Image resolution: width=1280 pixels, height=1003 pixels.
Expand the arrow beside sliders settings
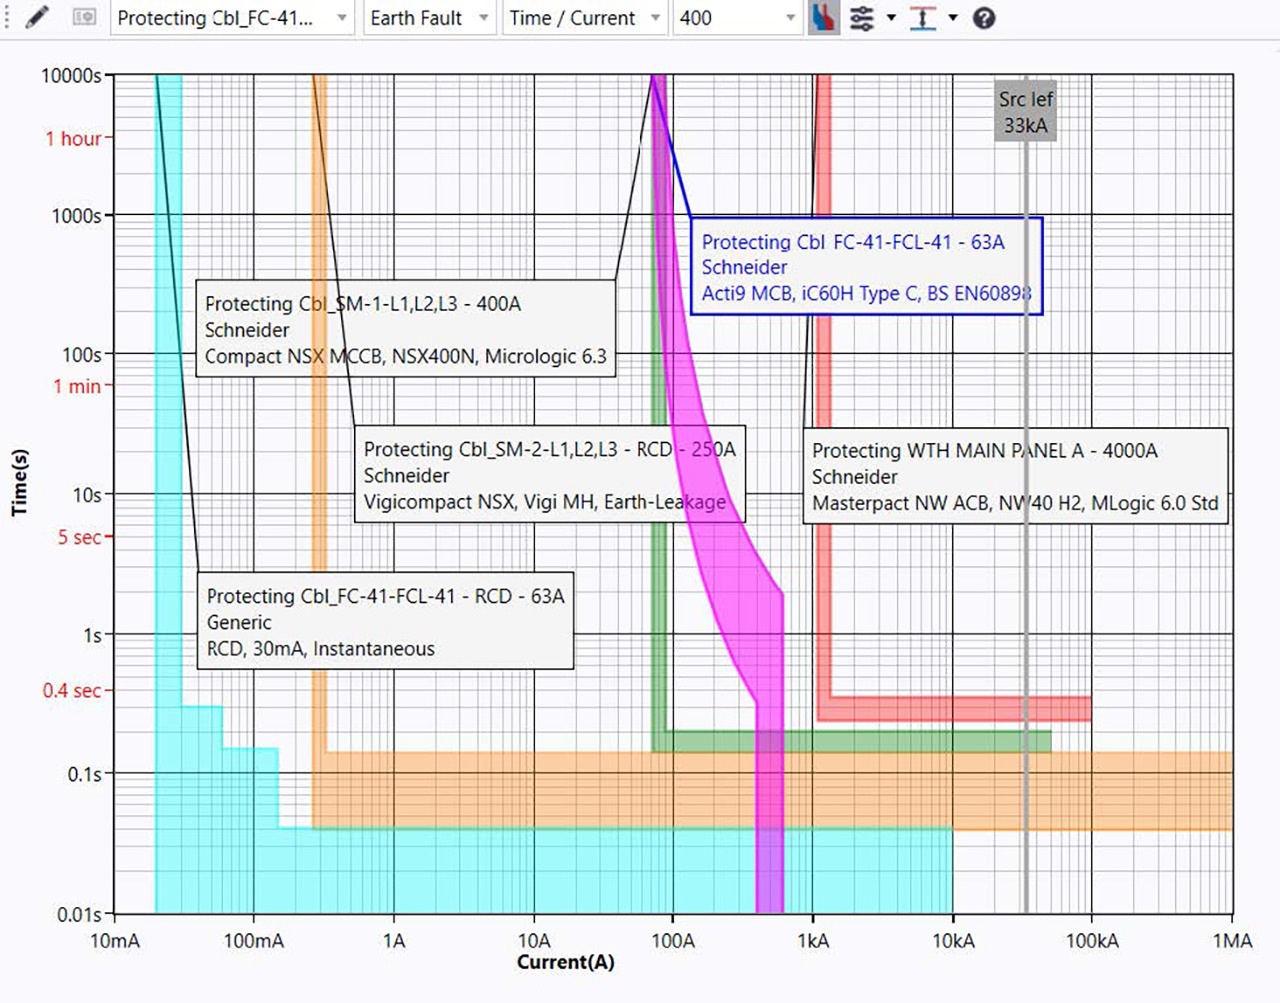click(x=891, y=18)
